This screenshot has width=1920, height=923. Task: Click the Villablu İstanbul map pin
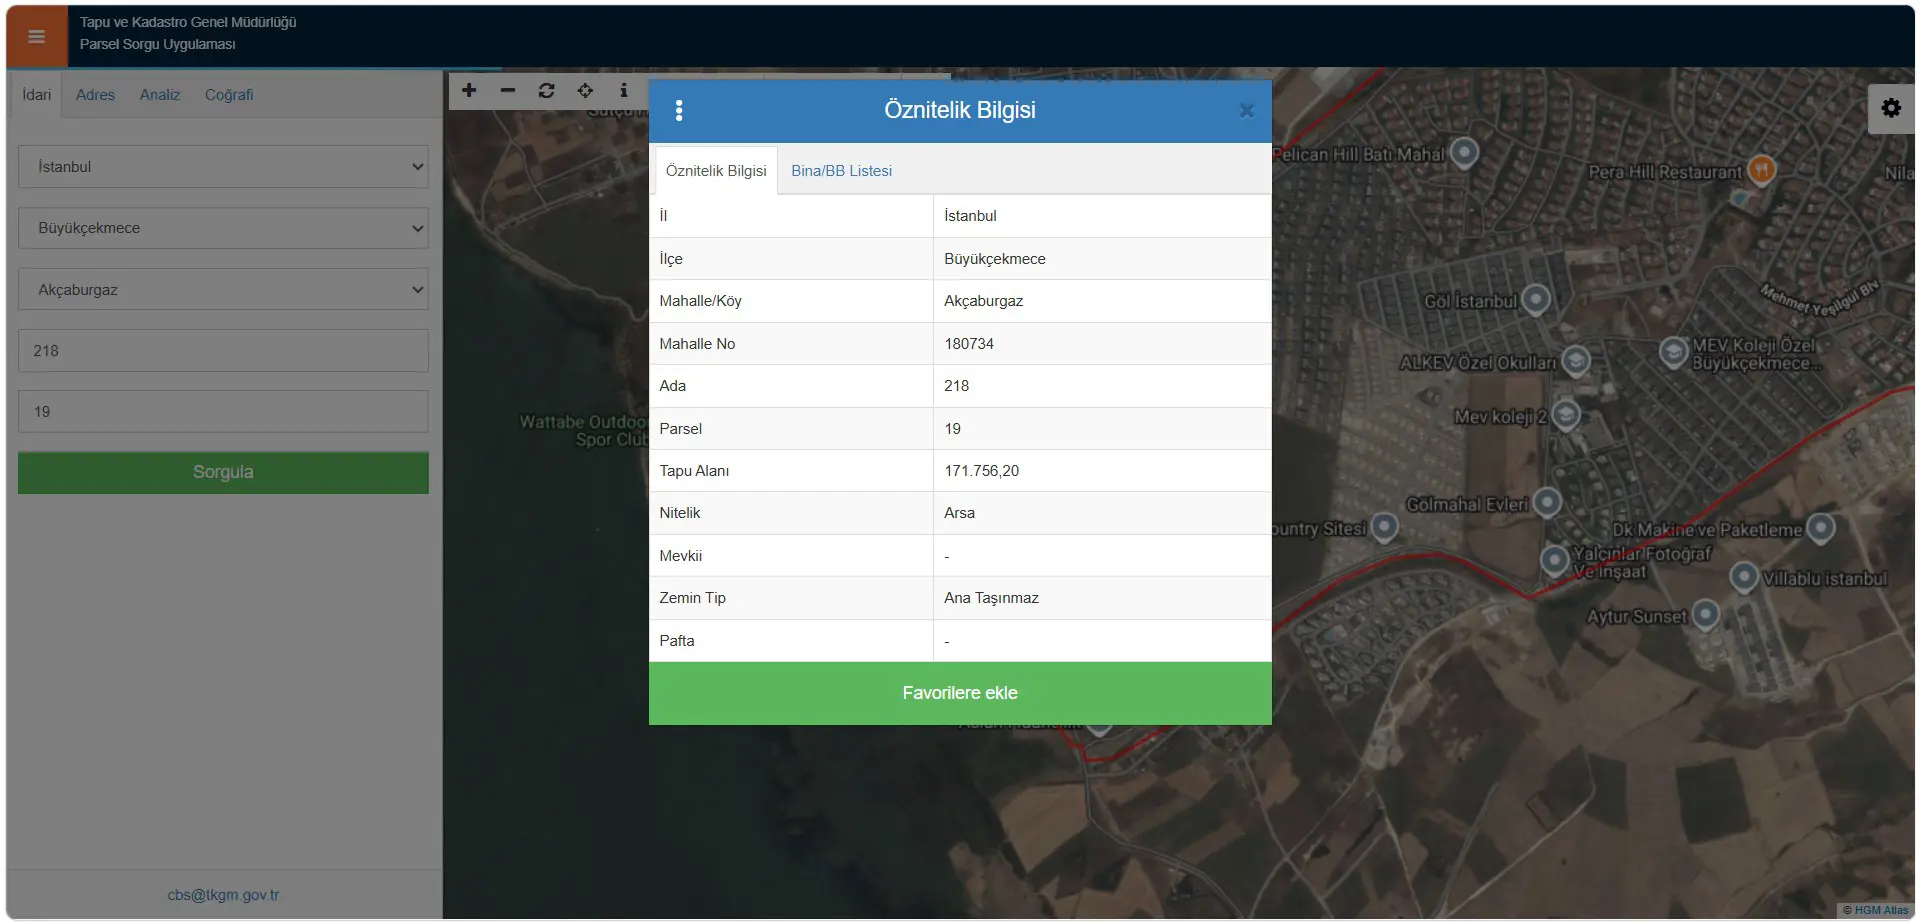1744,577
